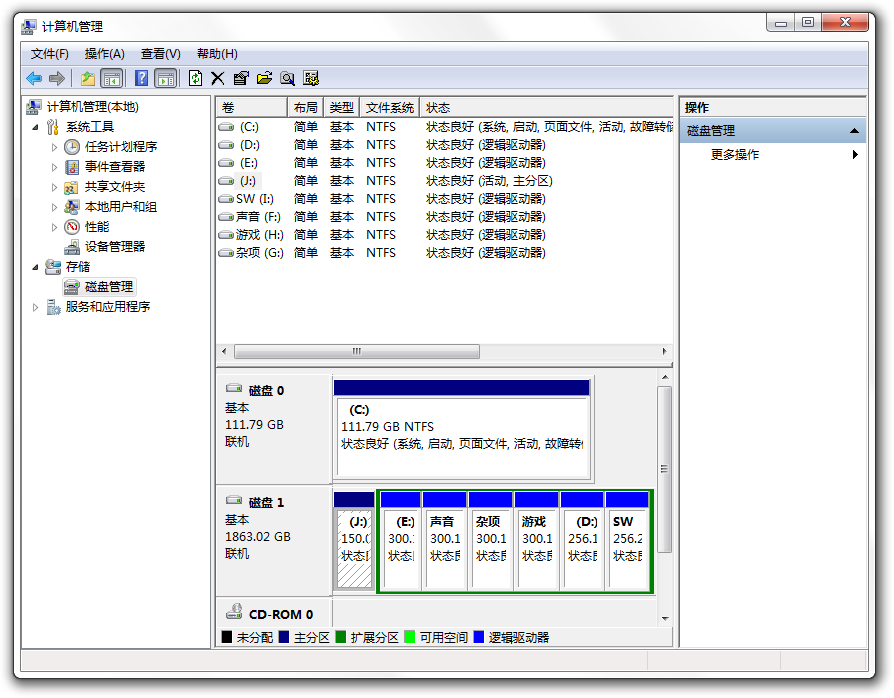Open the 操作(A) menu
The image size is (894, 698).
click(104, 54)
